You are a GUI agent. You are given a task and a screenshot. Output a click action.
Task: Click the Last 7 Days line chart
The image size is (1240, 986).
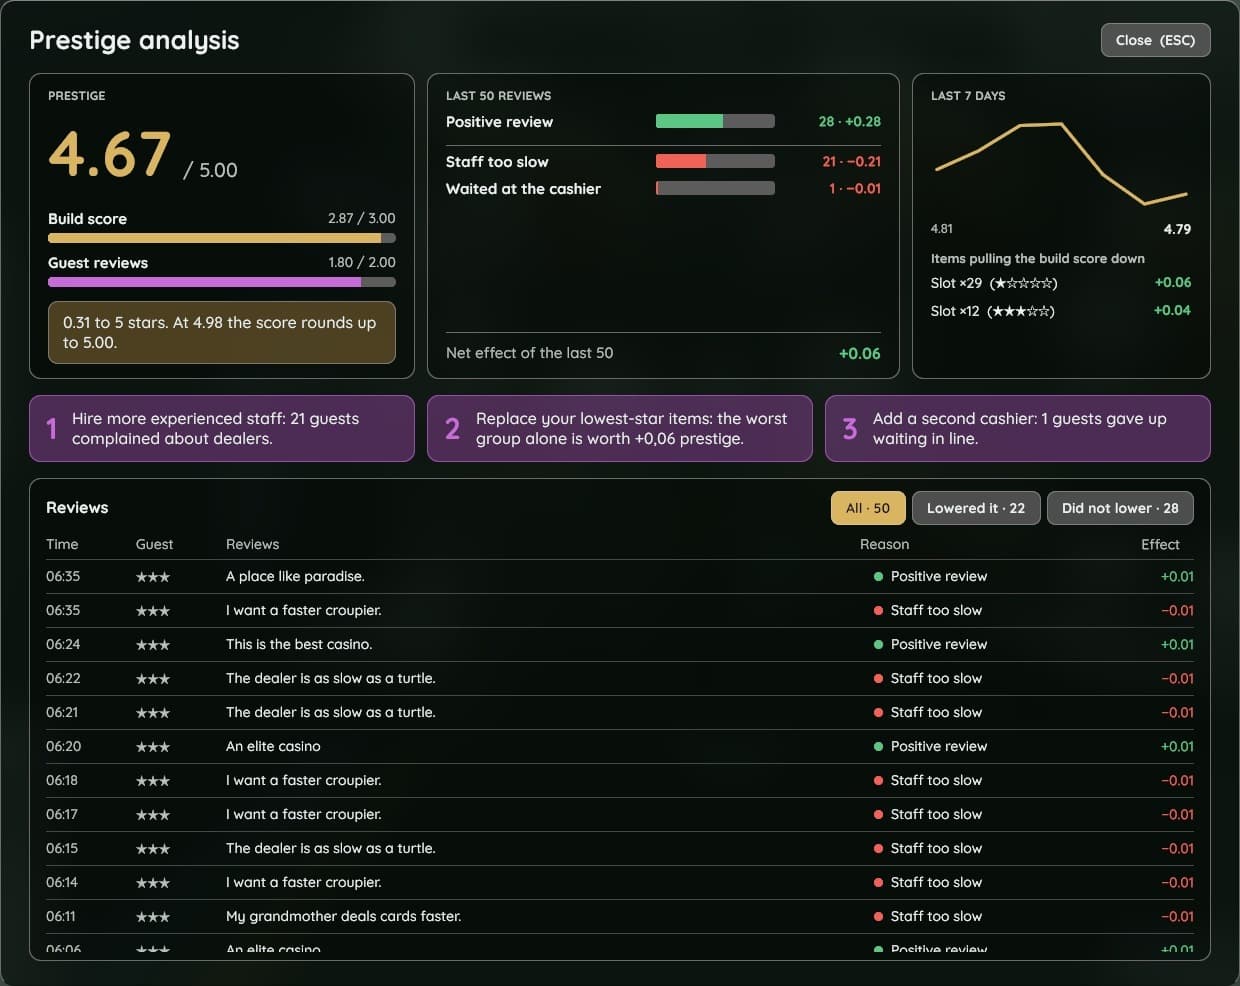[1061, 163]
